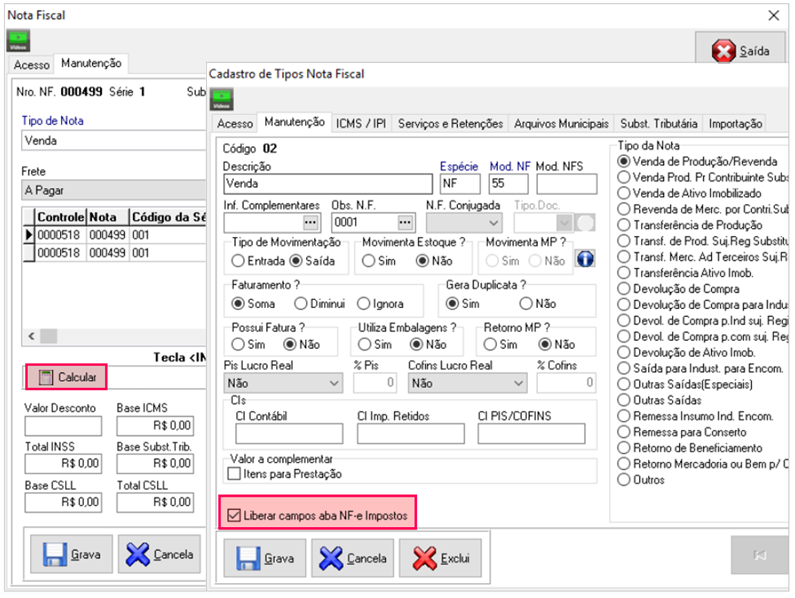Viewport: 795px width, 598px height.
Task: Switch to the ICMS / IPI tab
Action: coord(361,124)
